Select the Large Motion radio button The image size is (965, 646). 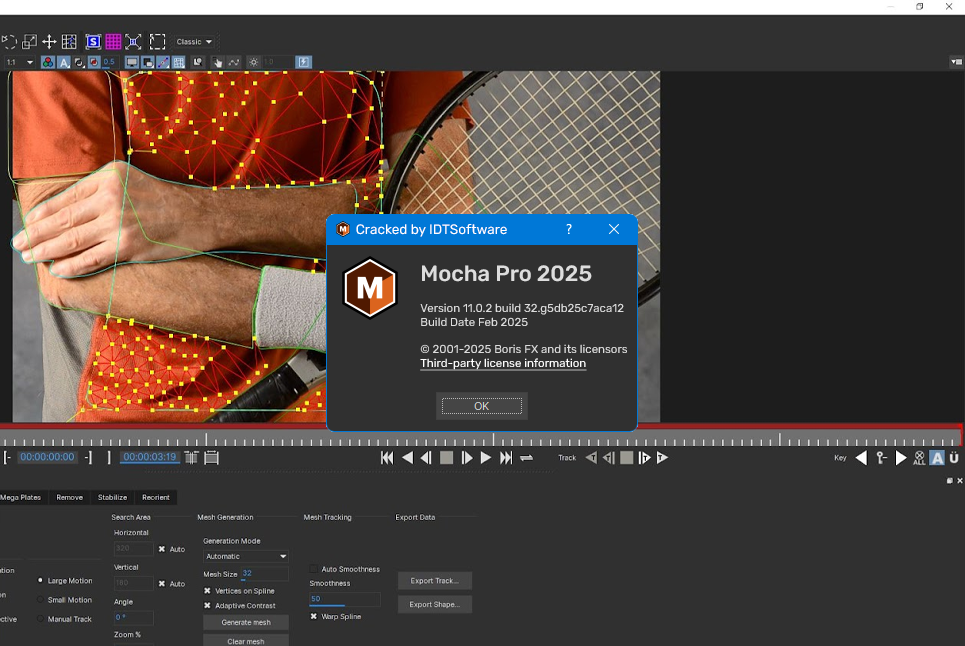(41, 580)
